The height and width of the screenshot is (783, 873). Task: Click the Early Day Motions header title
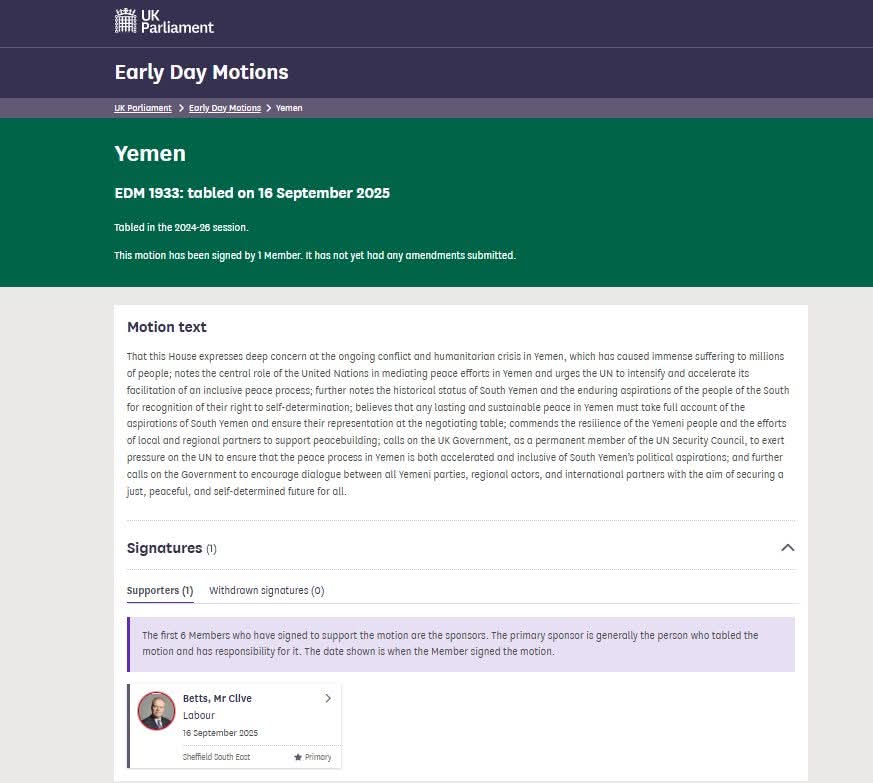[x=201, y=72]
